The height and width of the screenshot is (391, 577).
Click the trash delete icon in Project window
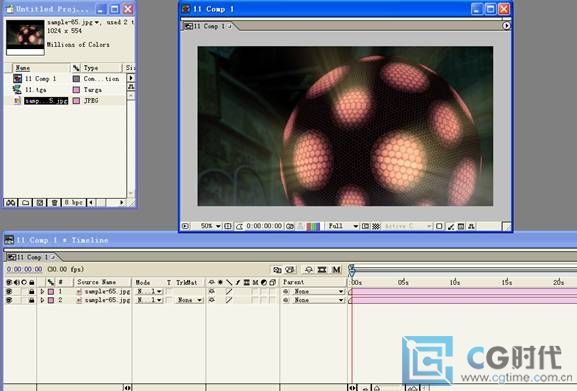pyautogui.click(x=54, y=203)
